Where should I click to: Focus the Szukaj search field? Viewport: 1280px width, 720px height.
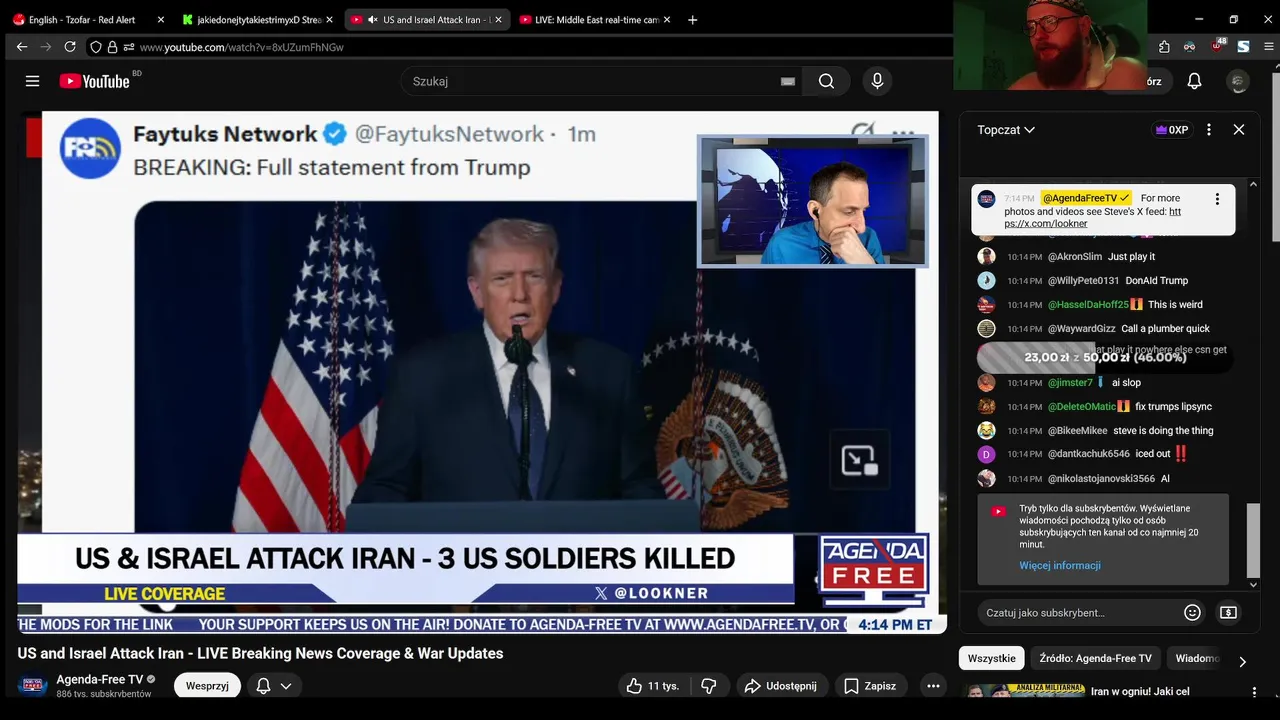tap(600, 81)
